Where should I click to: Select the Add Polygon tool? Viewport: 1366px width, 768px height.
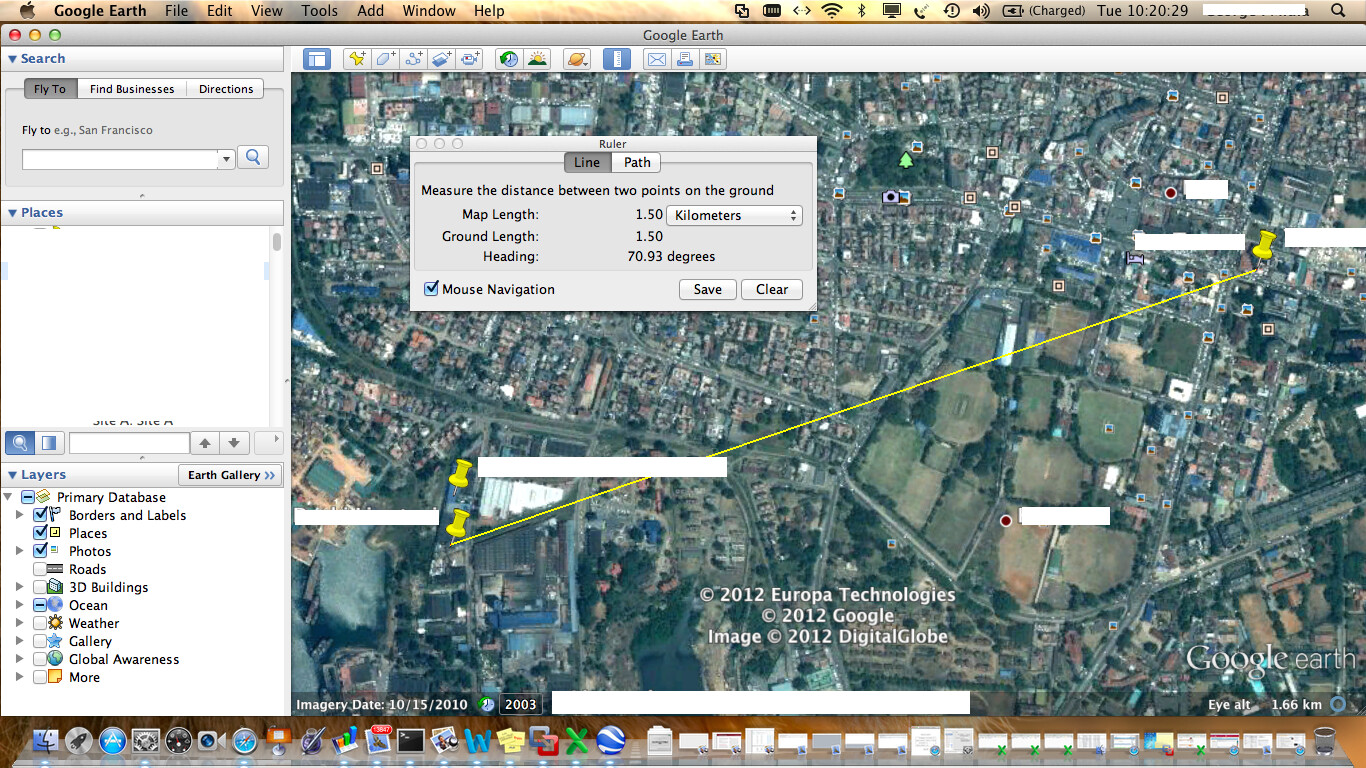[x=383, y=58]
